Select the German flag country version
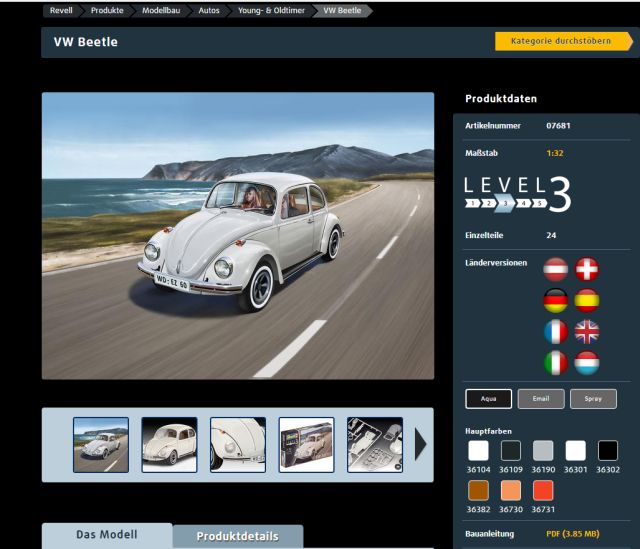Screen dimensions: 640x549 555,300
